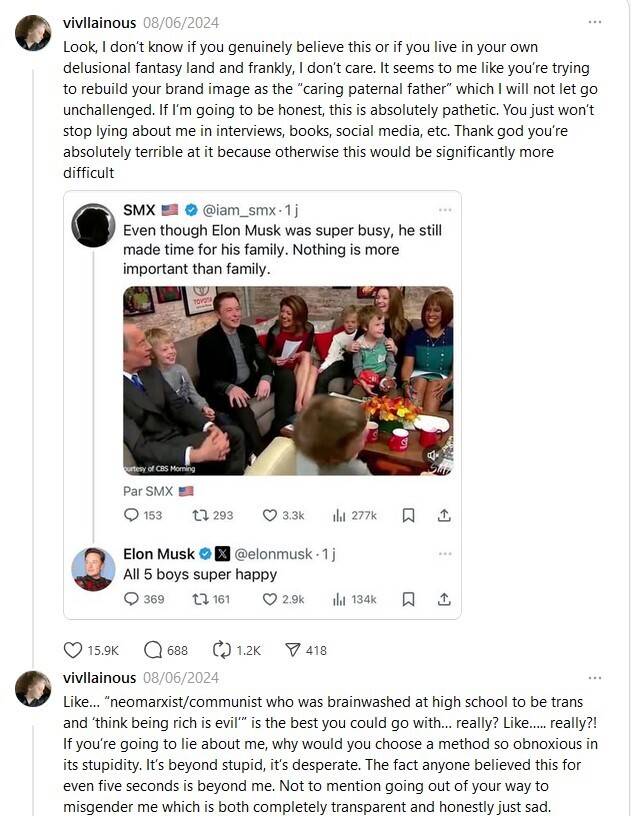Unmute the CBS Mornings video
This screenshot has height=816, width=631.
click(x=433, y=456)
